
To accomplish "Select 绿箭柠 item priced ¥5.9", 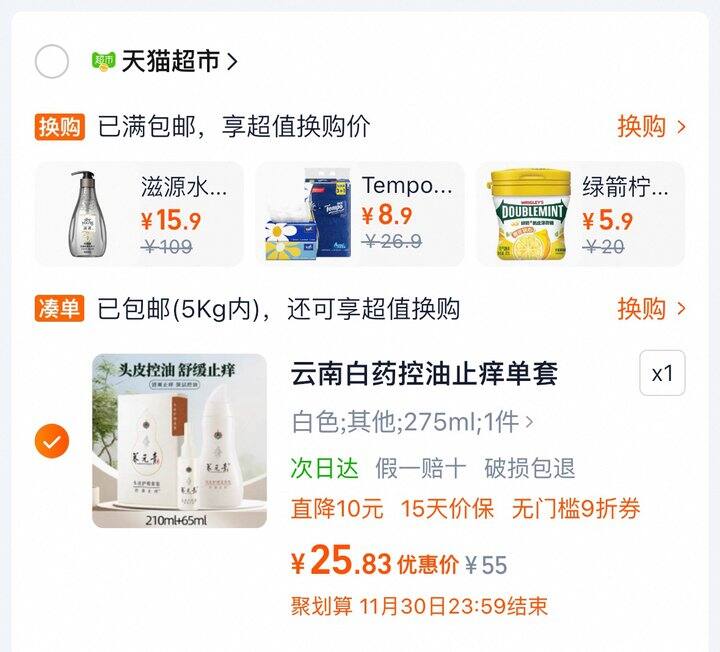I will (x=580, y=214).
